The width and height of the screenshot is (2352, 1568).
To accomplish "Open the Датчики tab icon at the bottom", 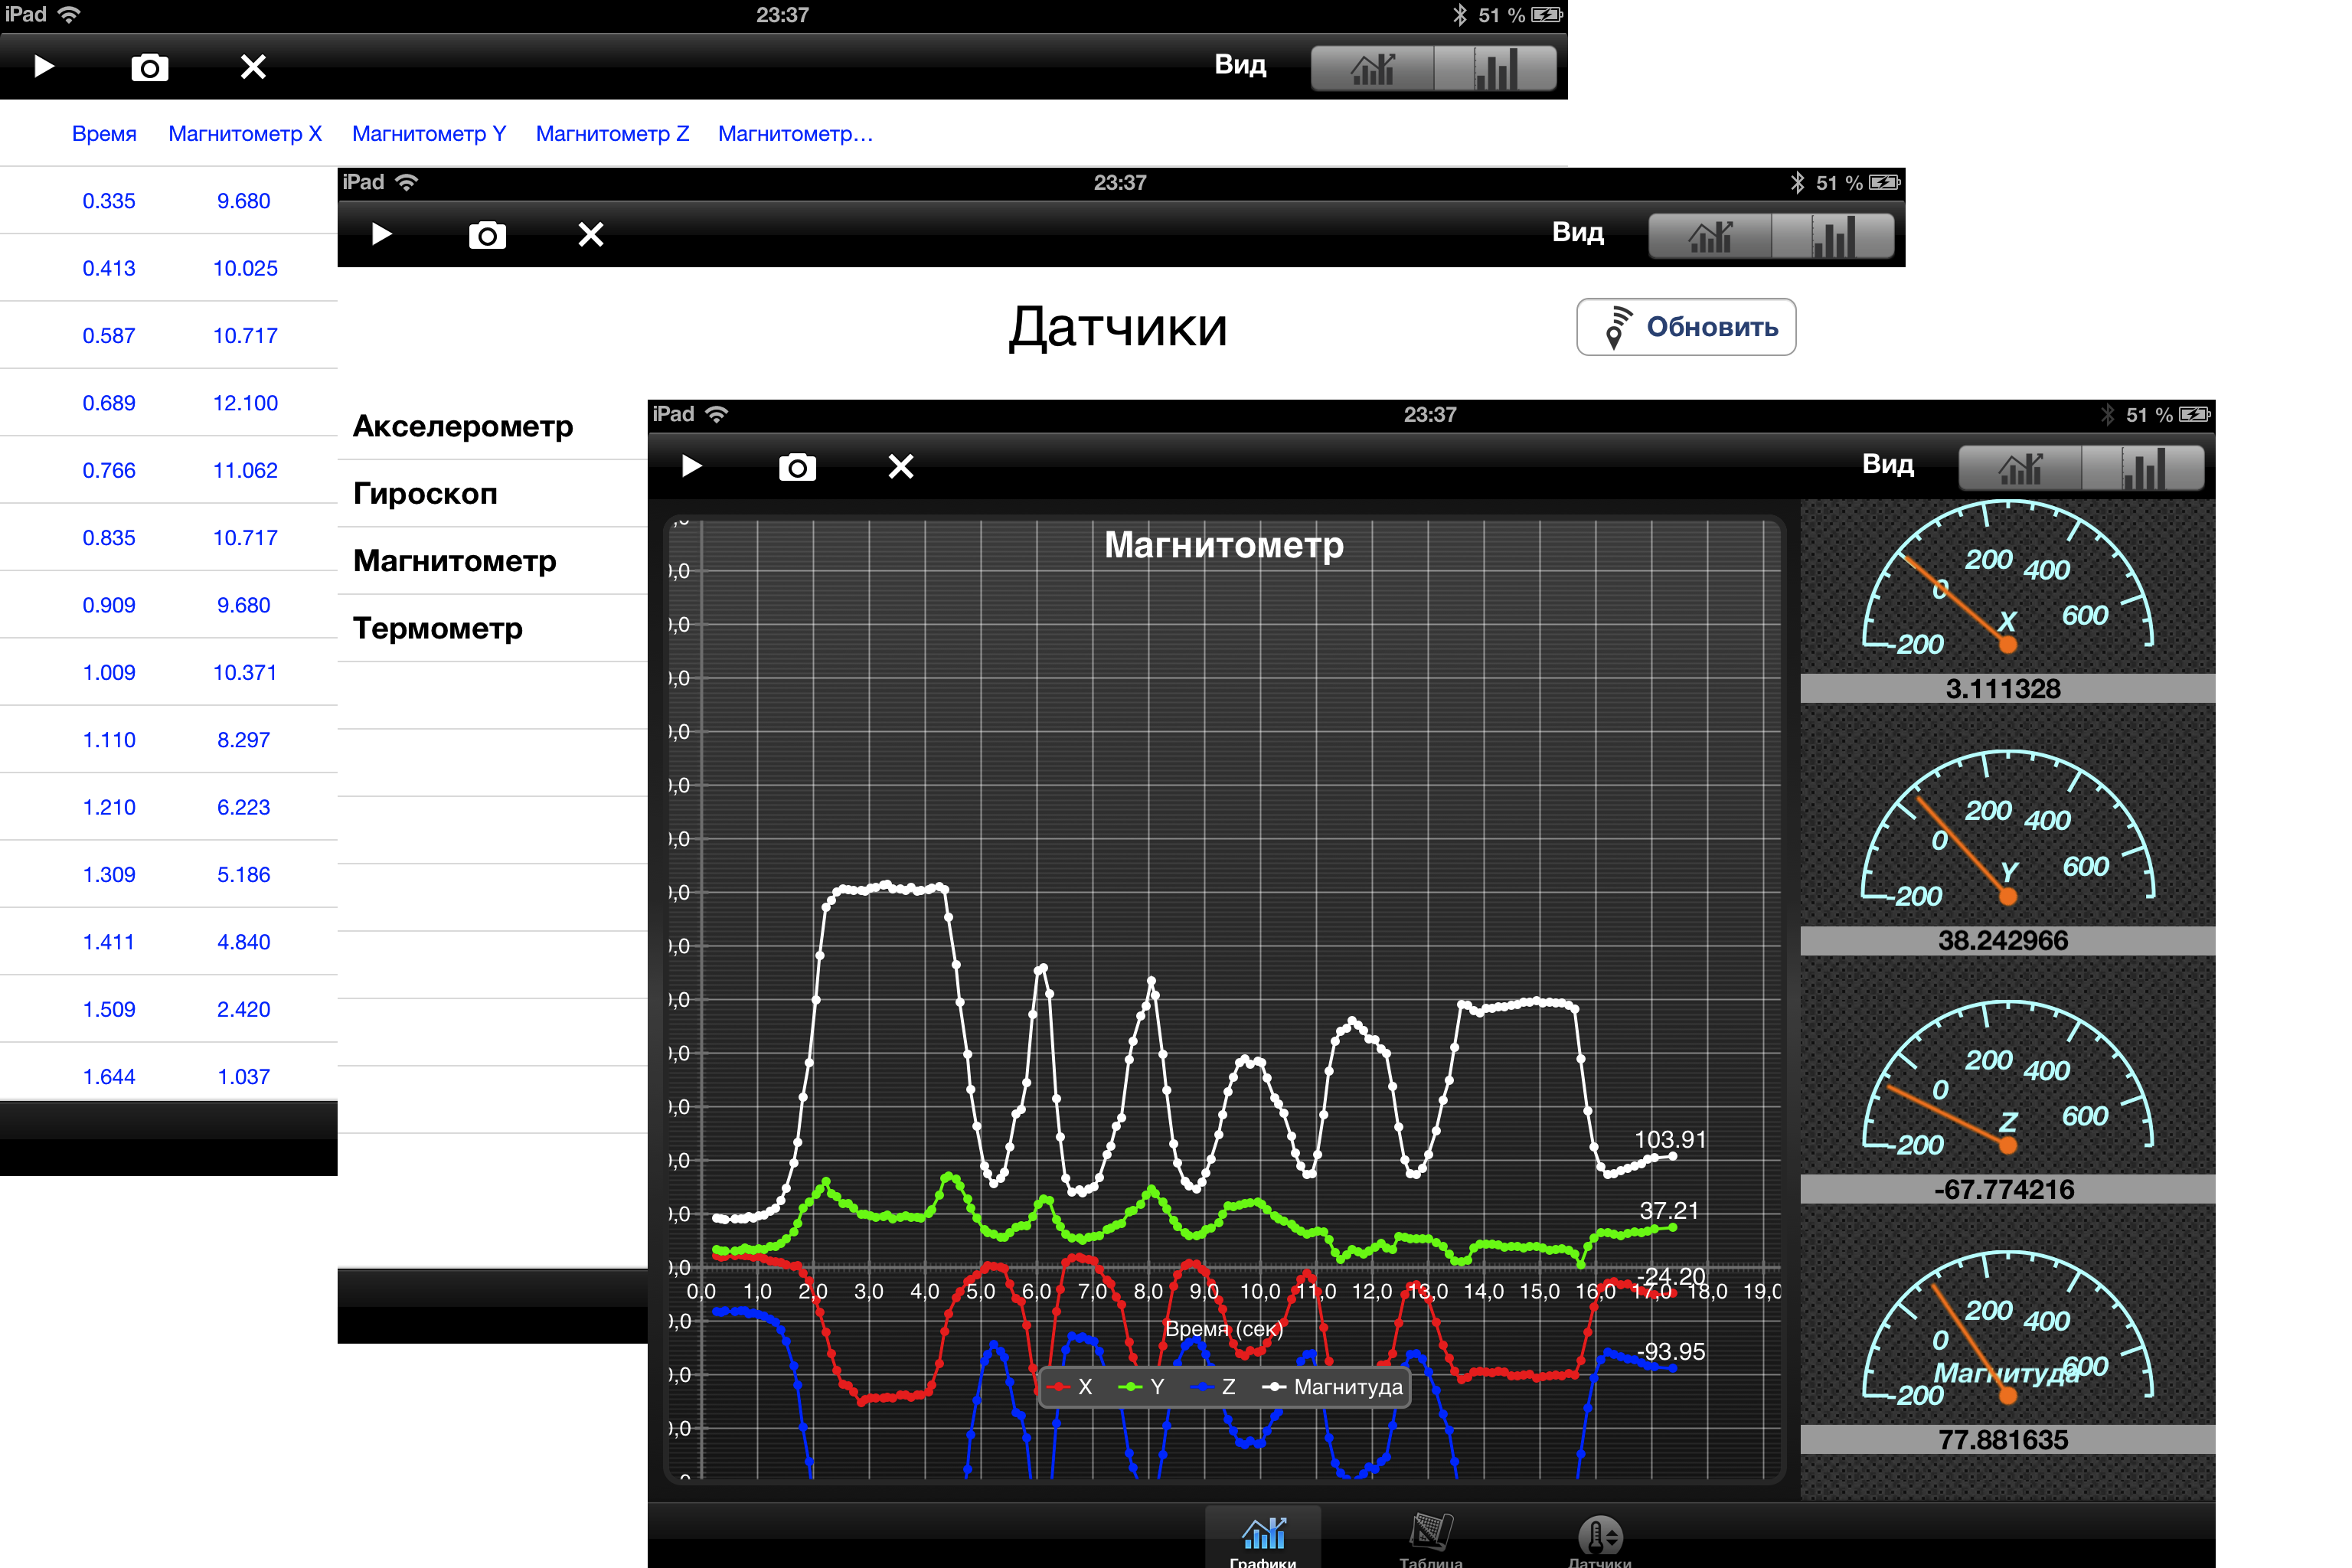I will coord(1599,1538).
